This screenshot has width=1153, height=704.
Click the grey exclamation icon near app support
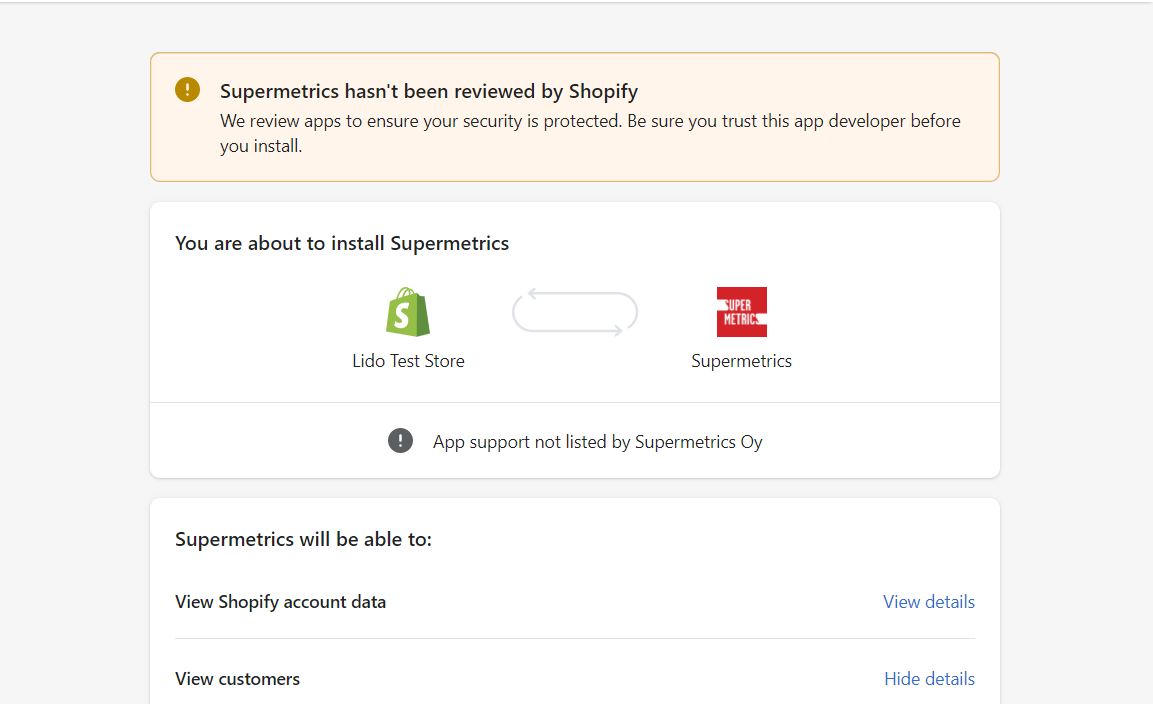click(x=400, y=441)
